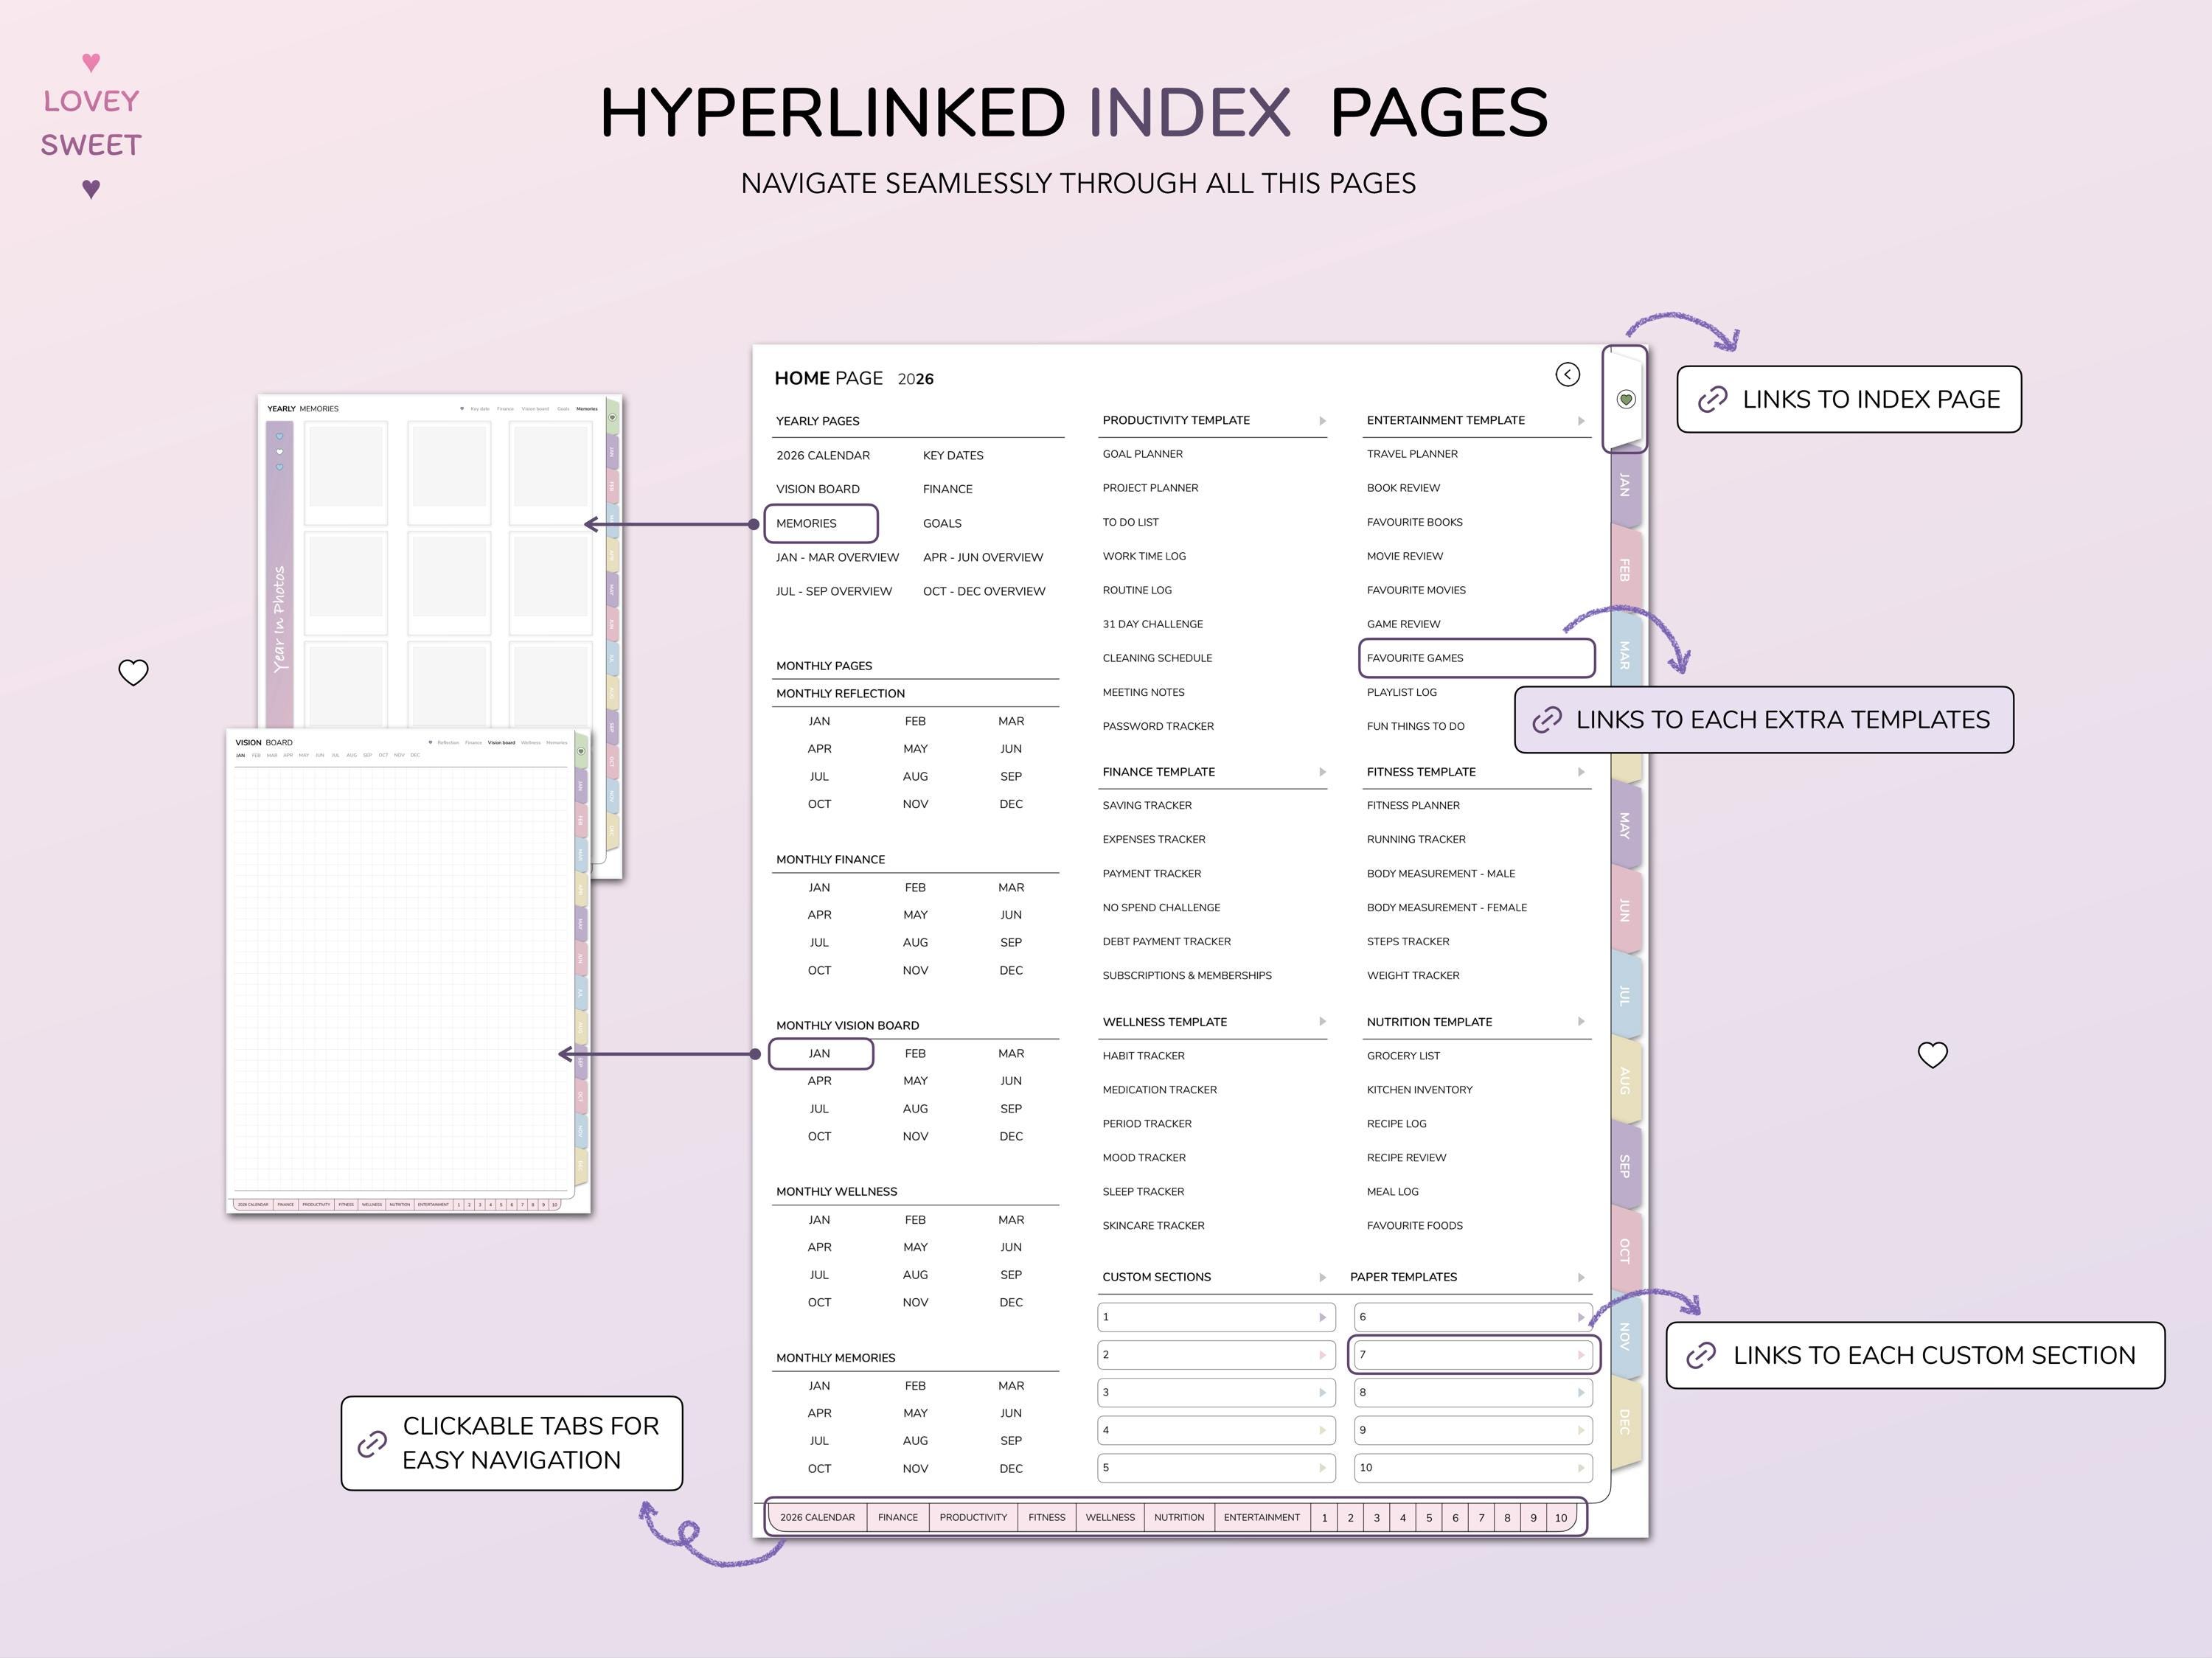Open Entertainment bottom tab
Viewport: 2212px width, 1658px height.
[1261, 1517]
